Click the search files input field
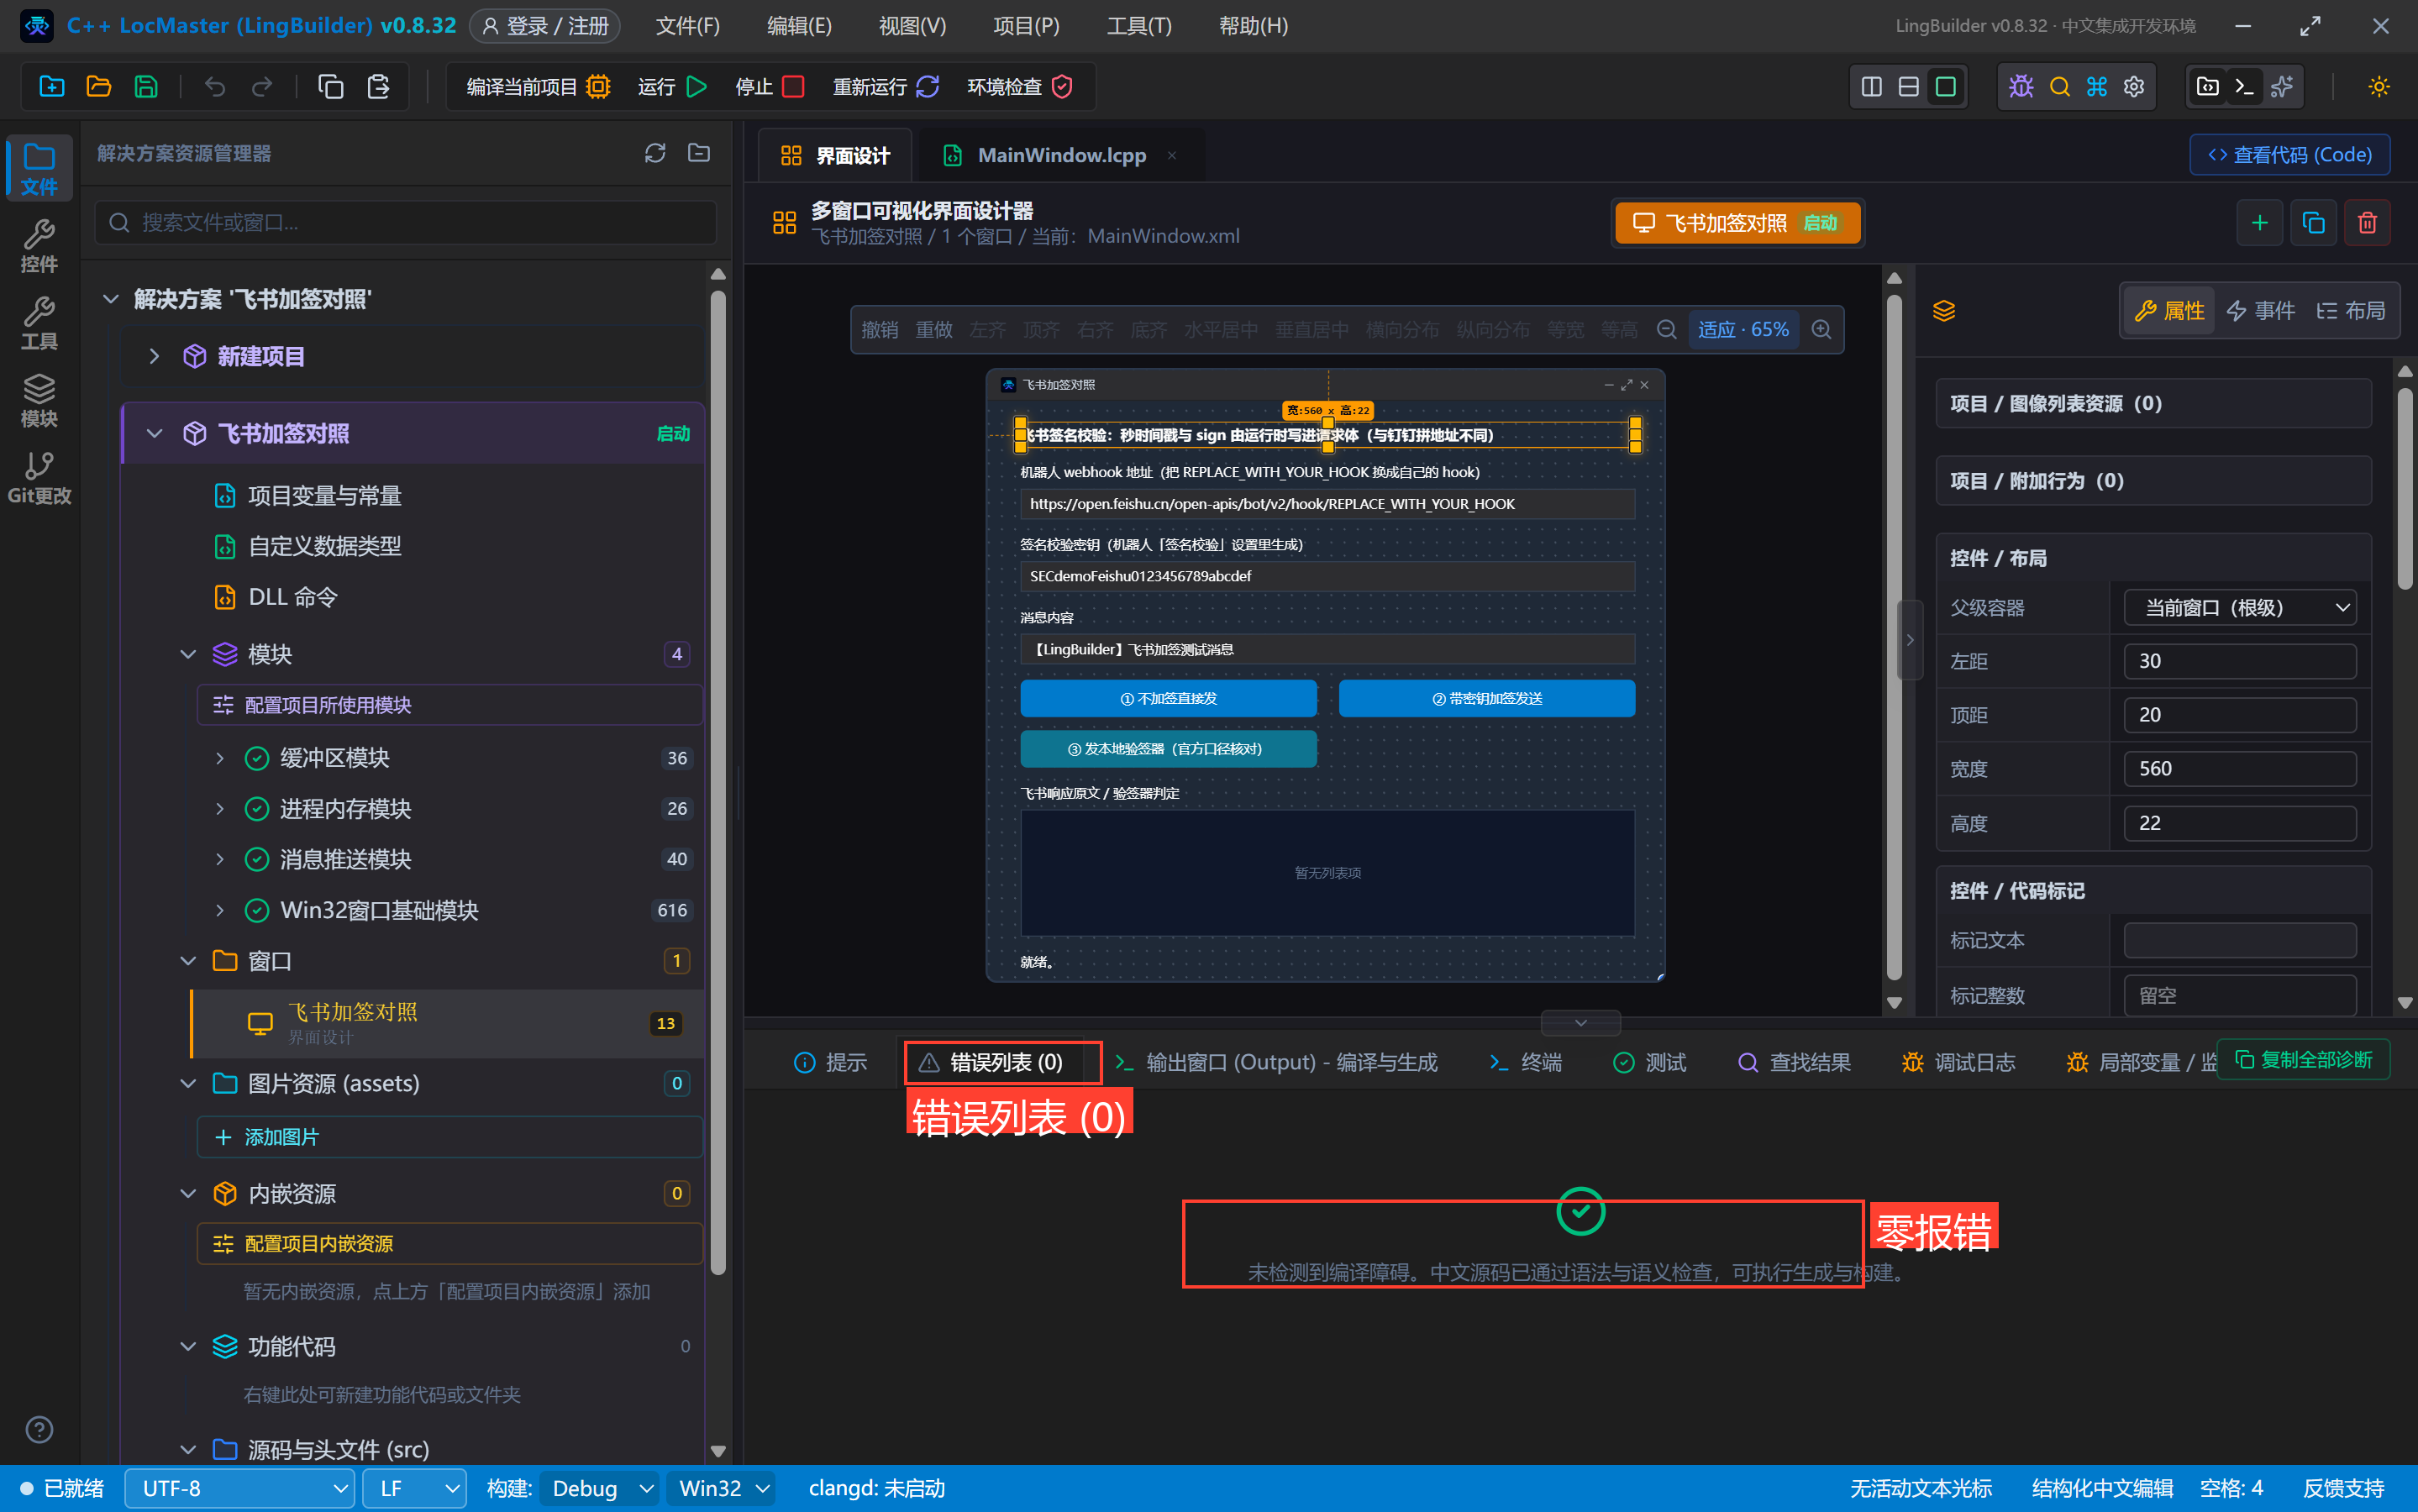This screenshot has height=1512, width=2418. coord(405,222)
